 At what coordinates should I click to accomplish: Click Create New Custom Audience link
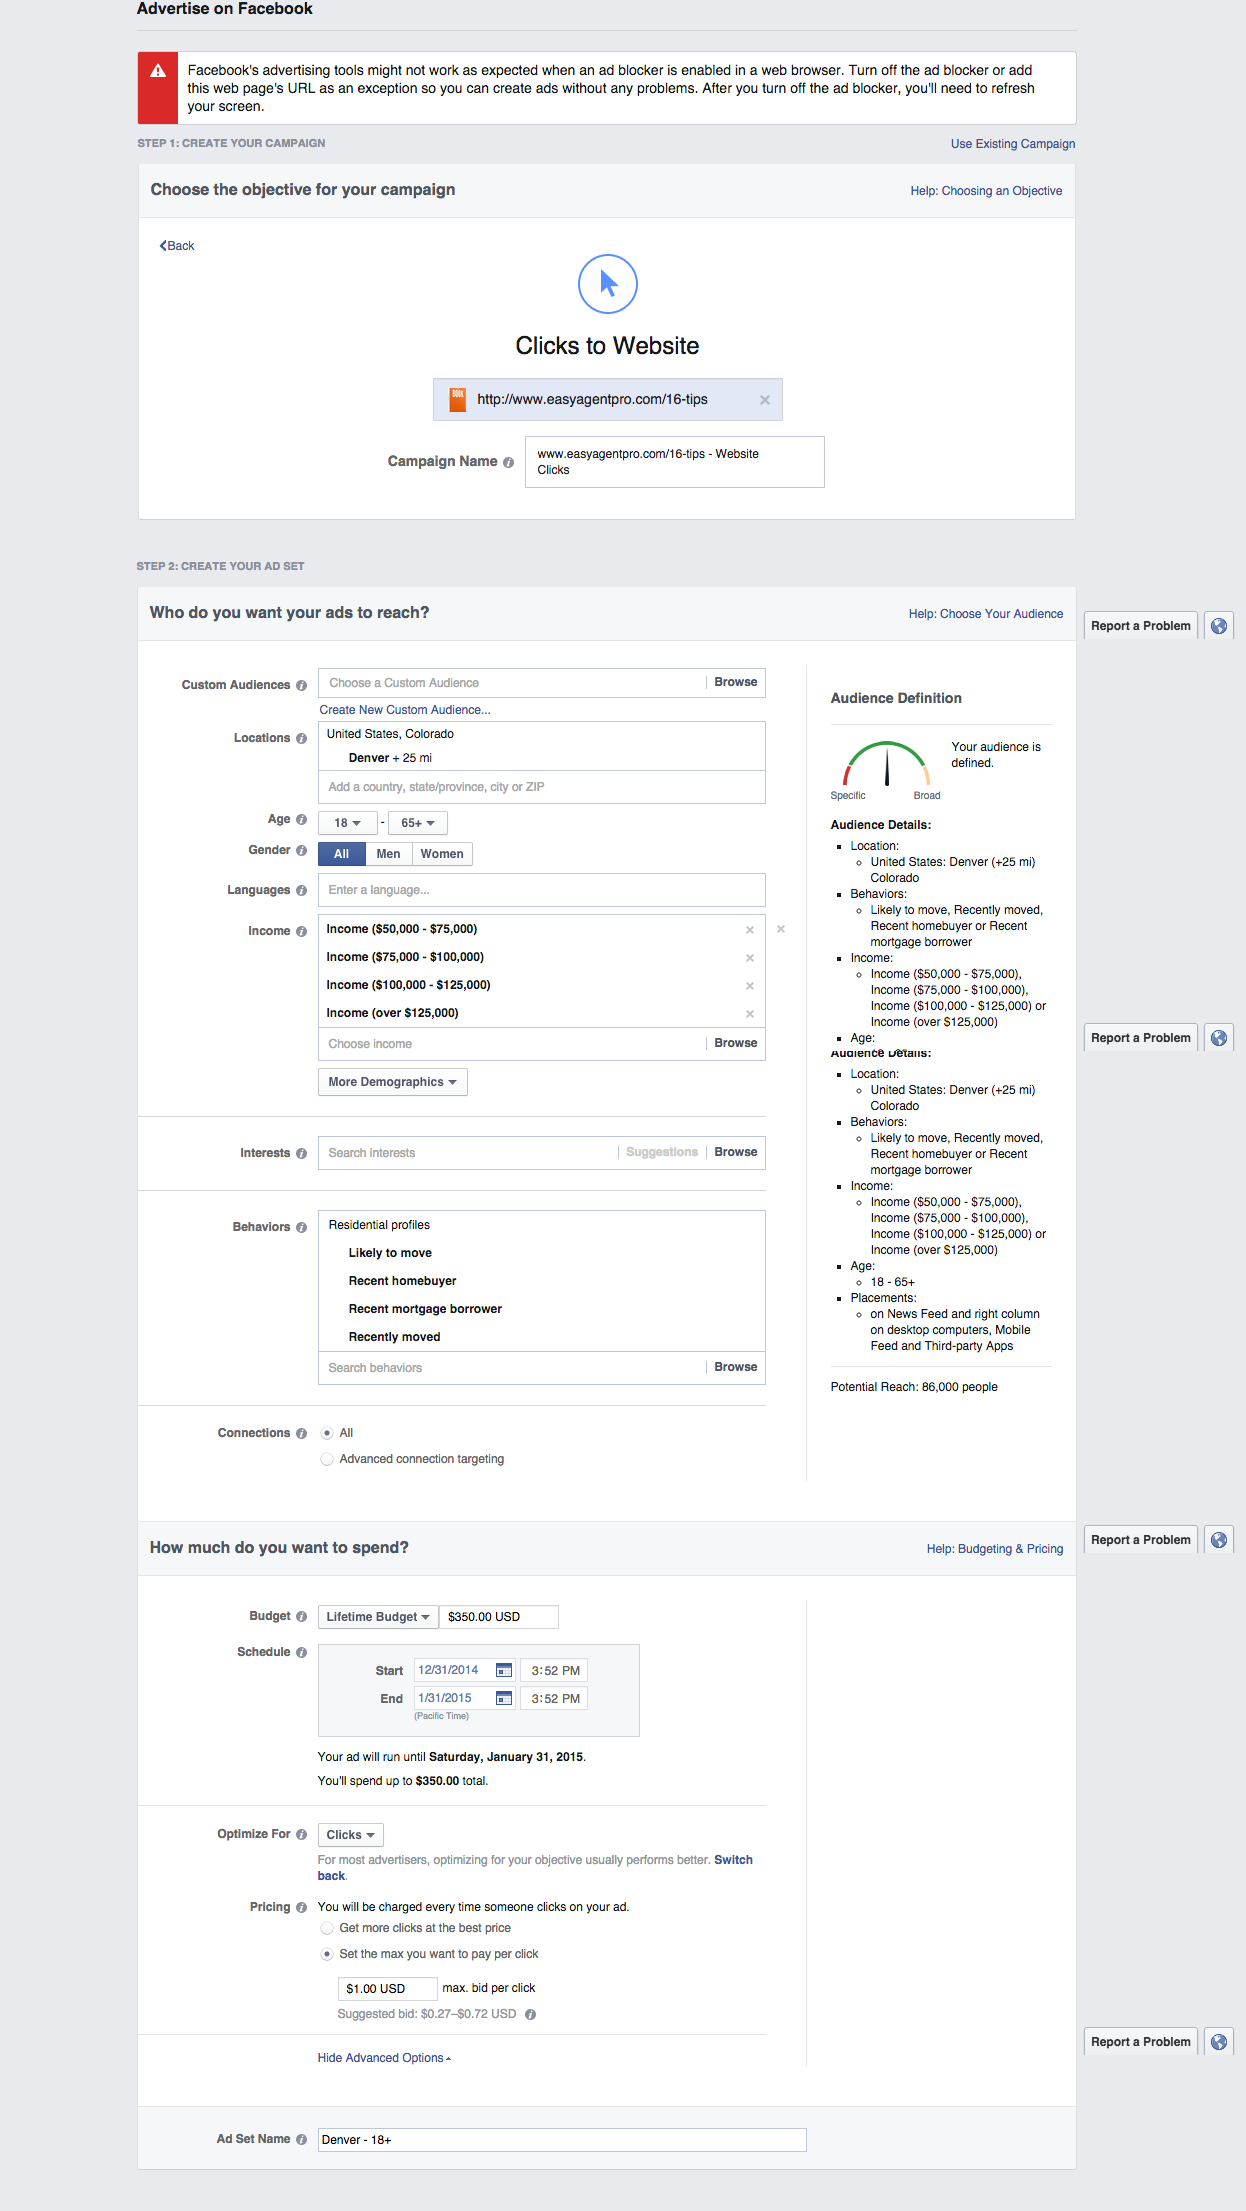click(405, 710)
